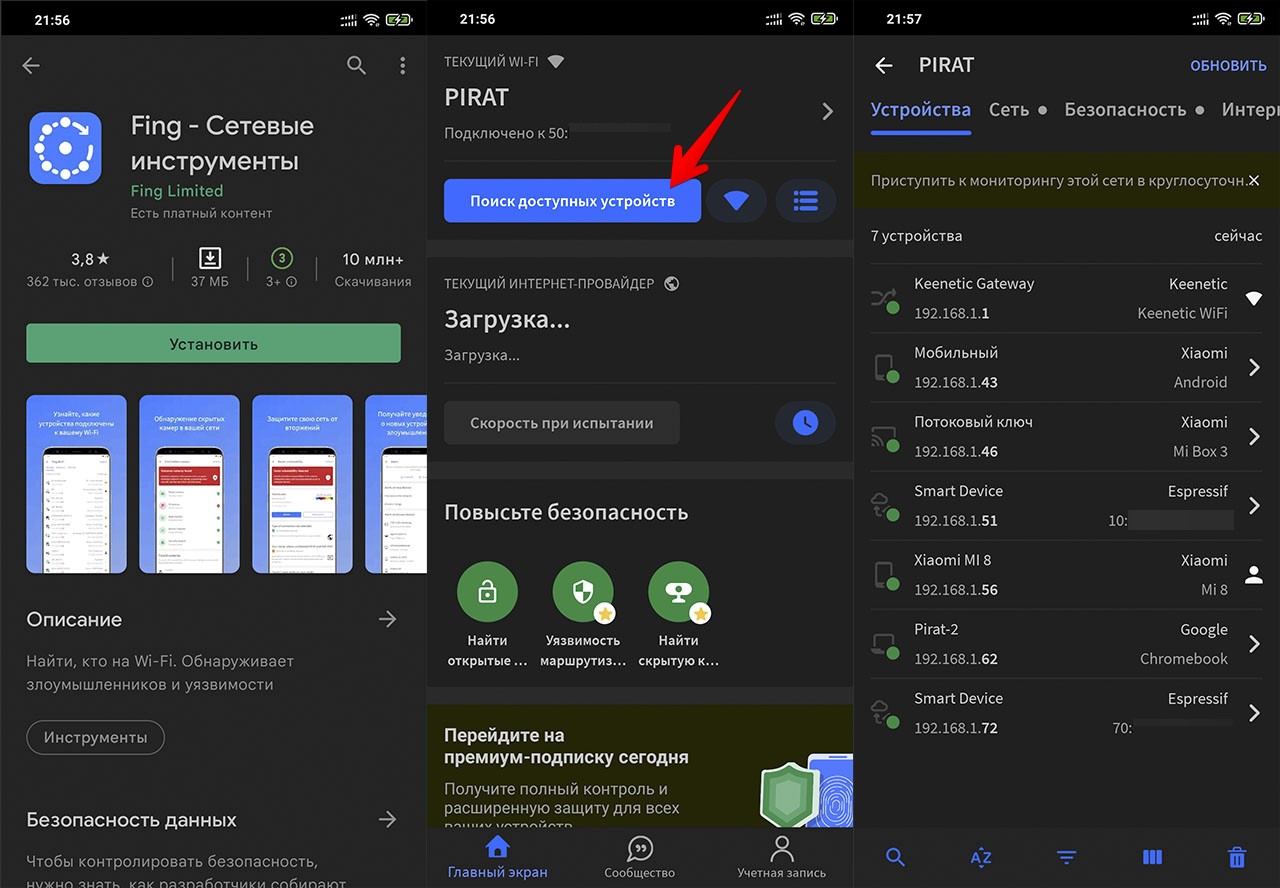Tap the phone icon of Мобильный device
1280x888 pixels.
886,368
